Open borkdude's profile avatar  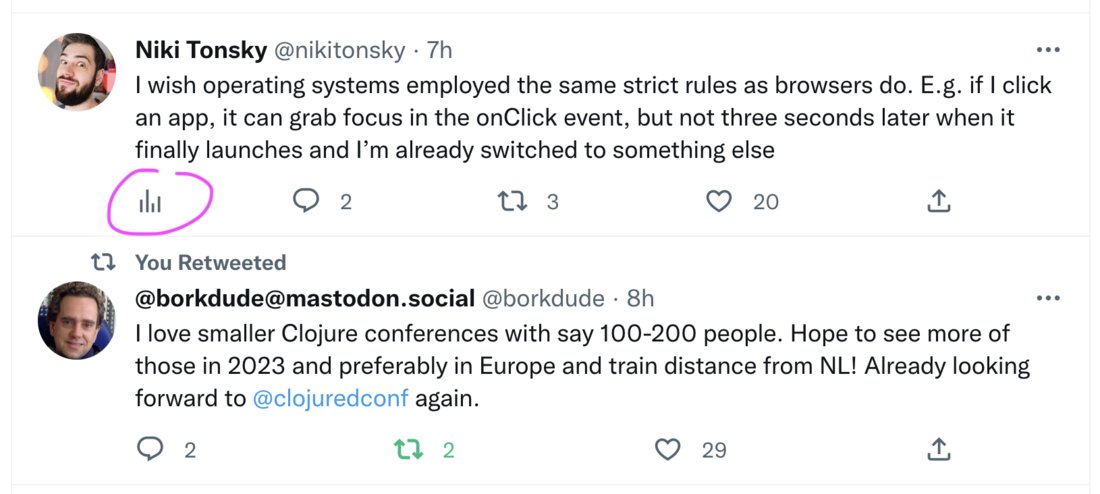pos(76,320)
